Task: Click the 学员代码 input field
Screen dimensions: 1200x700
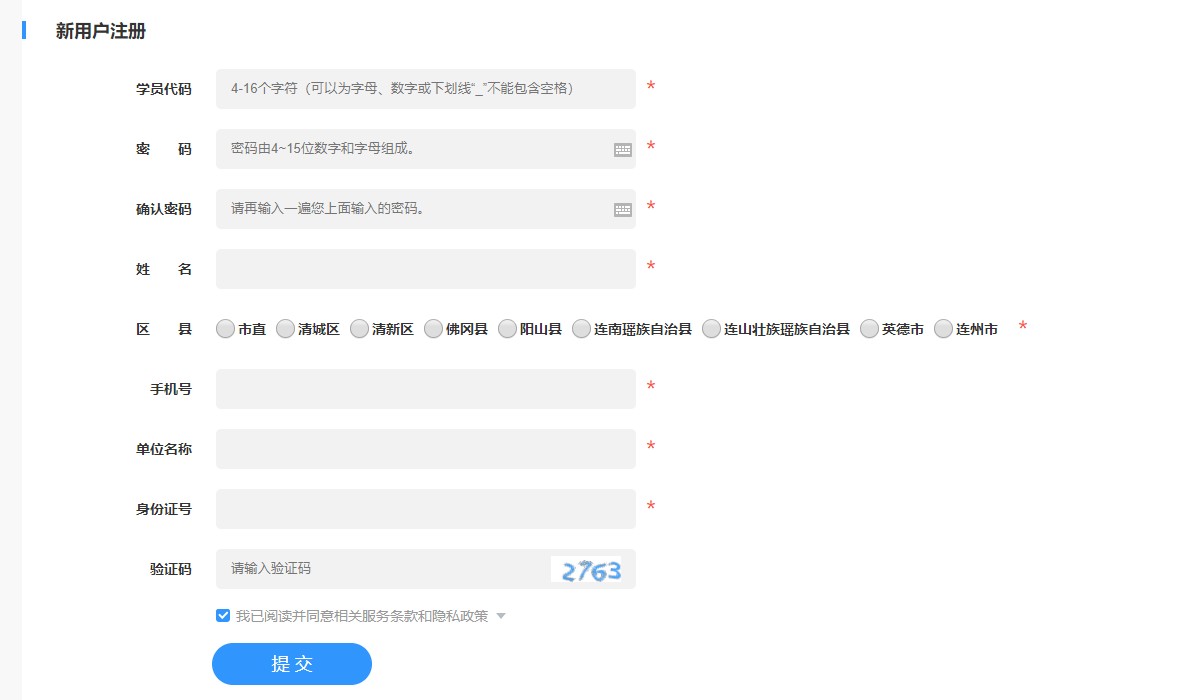Action: 425,88
